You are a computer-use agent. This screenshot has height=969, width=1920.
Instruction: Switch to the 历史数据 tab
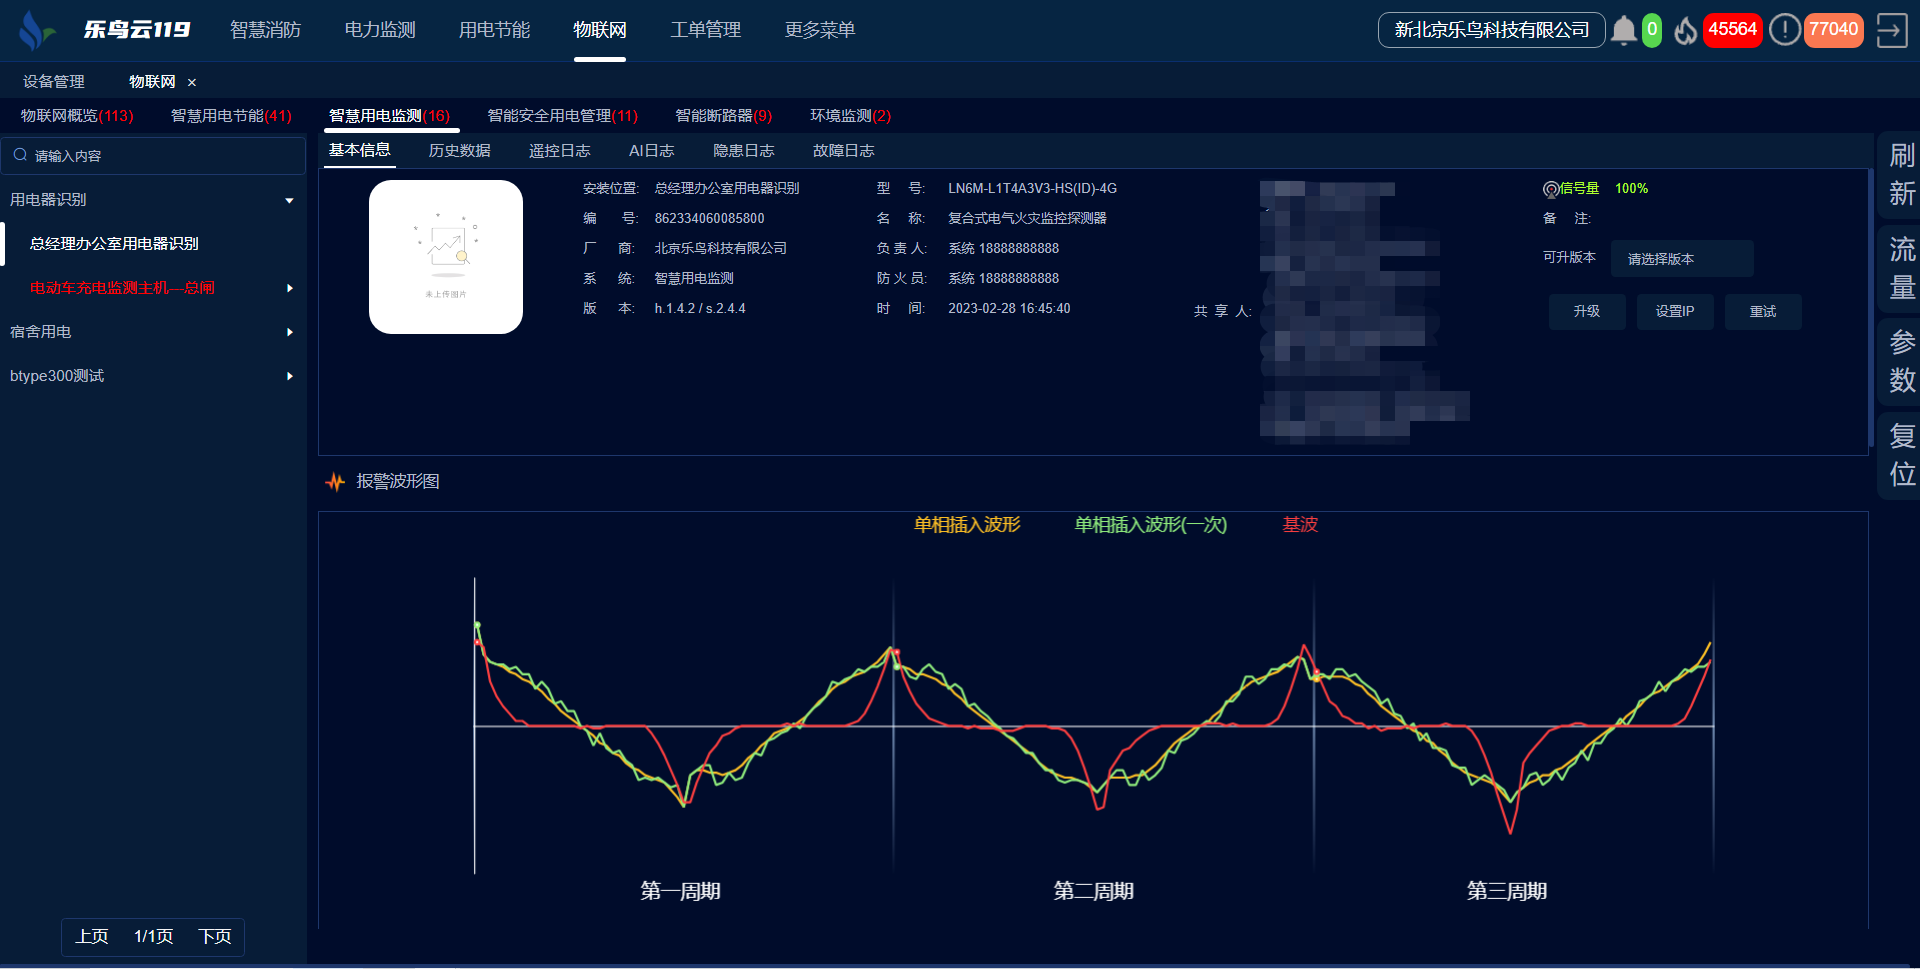point(459,151)
